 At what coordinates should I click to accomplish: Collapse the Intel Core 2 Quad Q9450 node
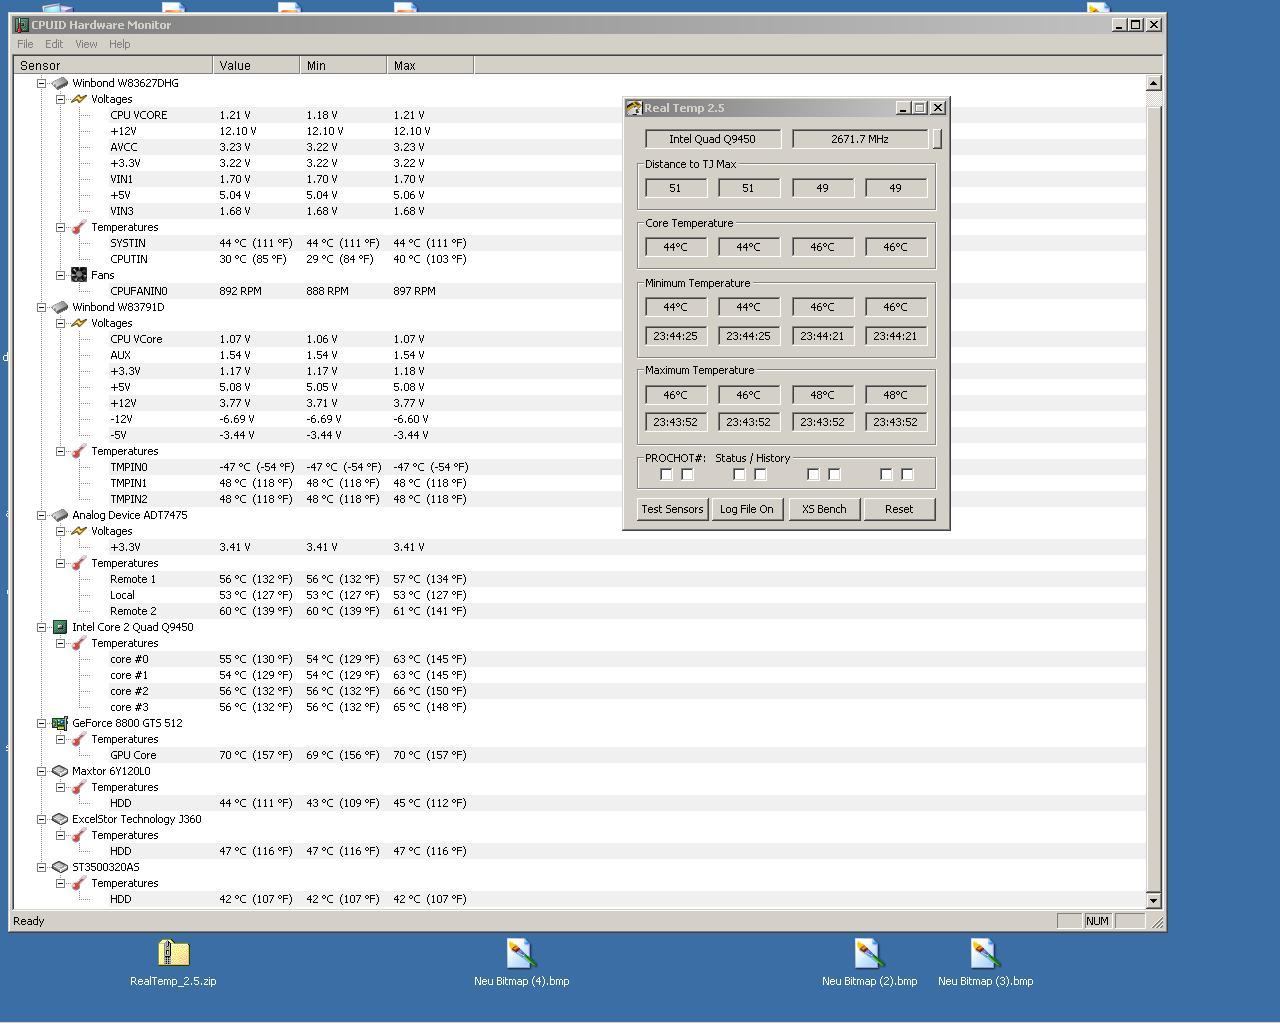coord(42,627)
